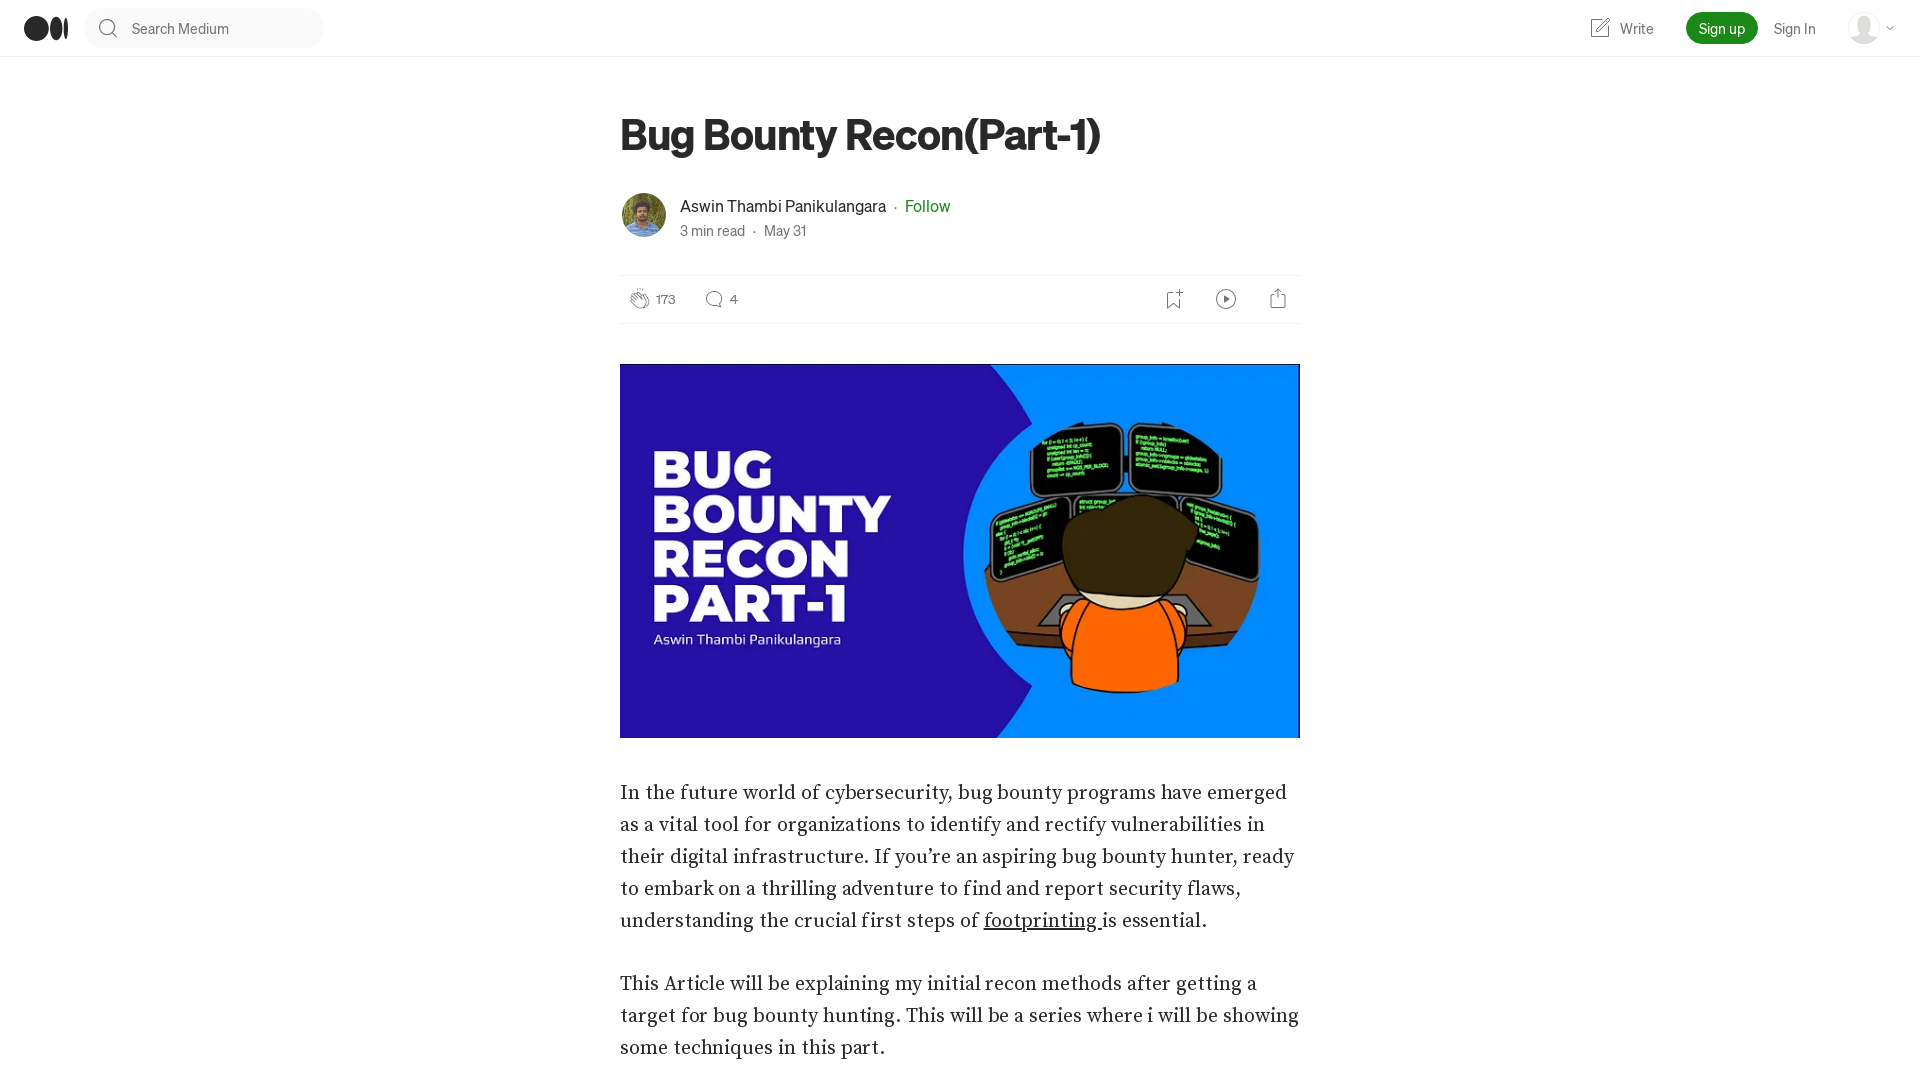
Task: Click the share article icon
Action: (1278, 298)
